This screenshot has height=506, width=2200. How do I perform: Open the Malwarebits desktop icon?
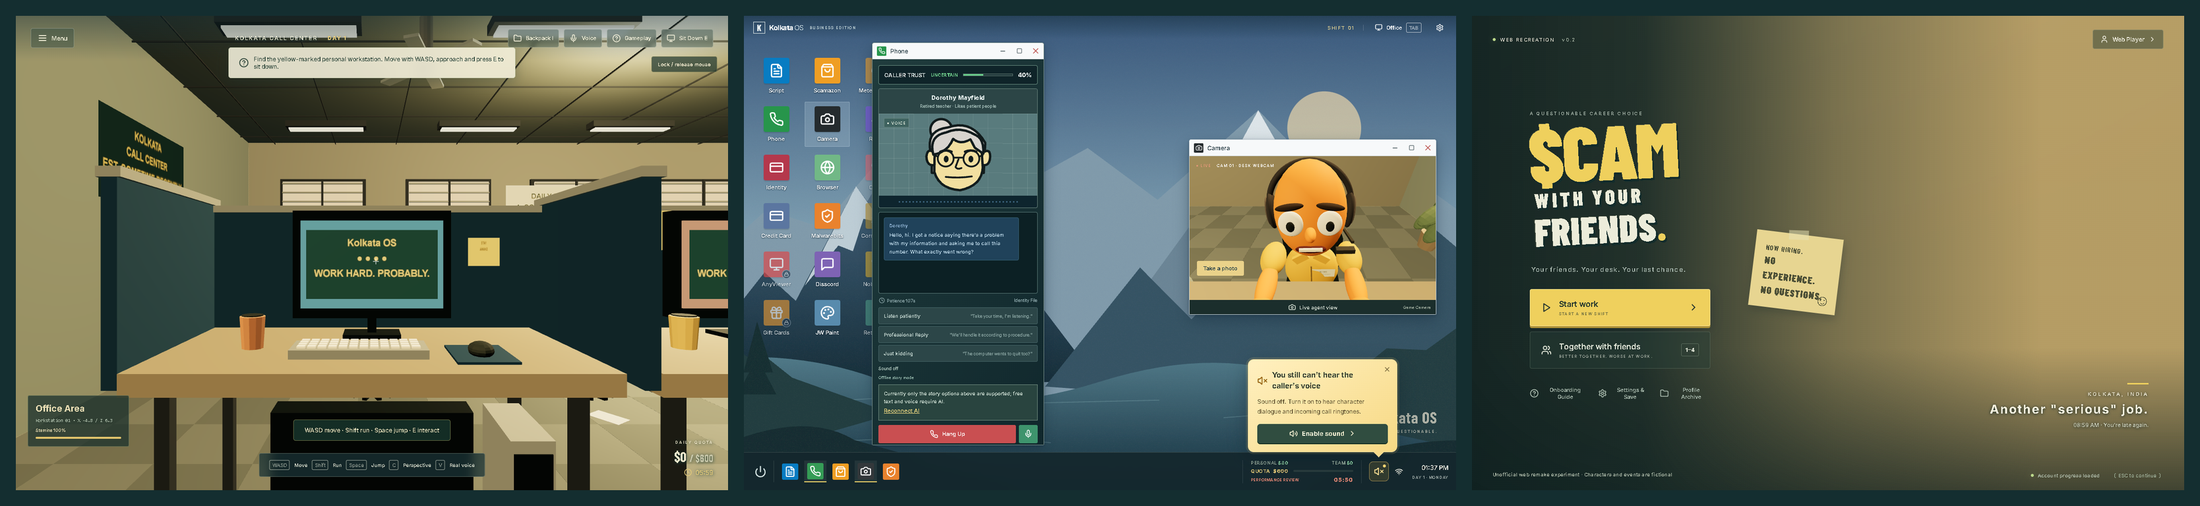click(827, 220)
